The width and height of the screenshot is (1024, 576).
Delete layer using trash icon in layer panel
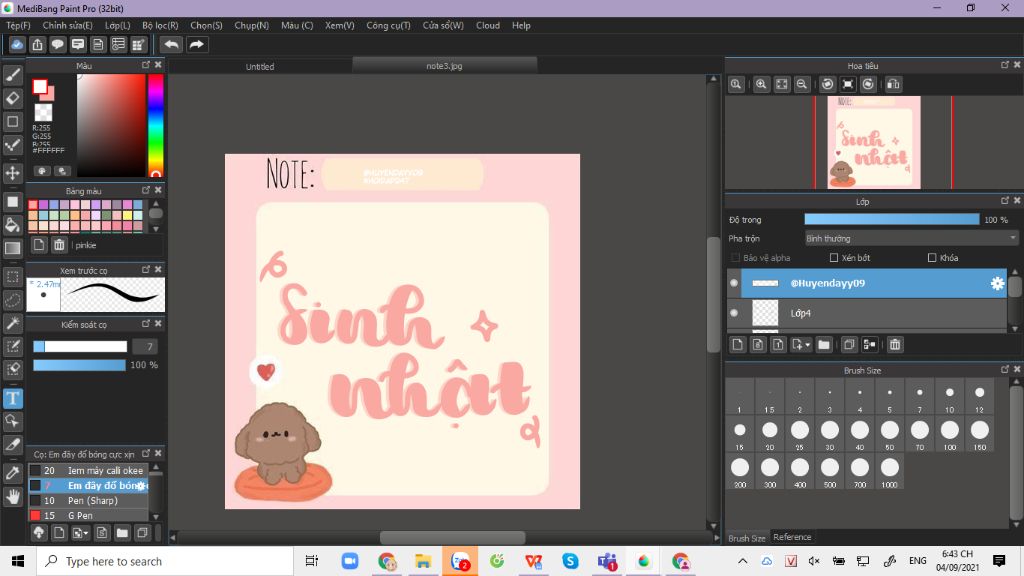tap(895, 345)
